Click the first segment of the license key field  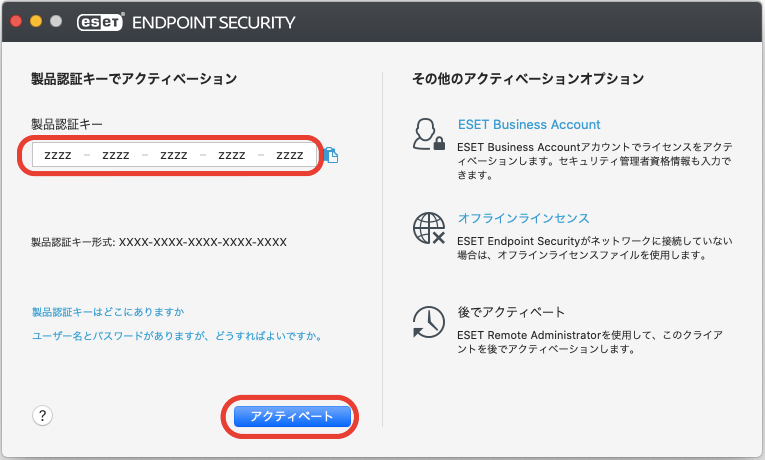click(x=58, y=155)
